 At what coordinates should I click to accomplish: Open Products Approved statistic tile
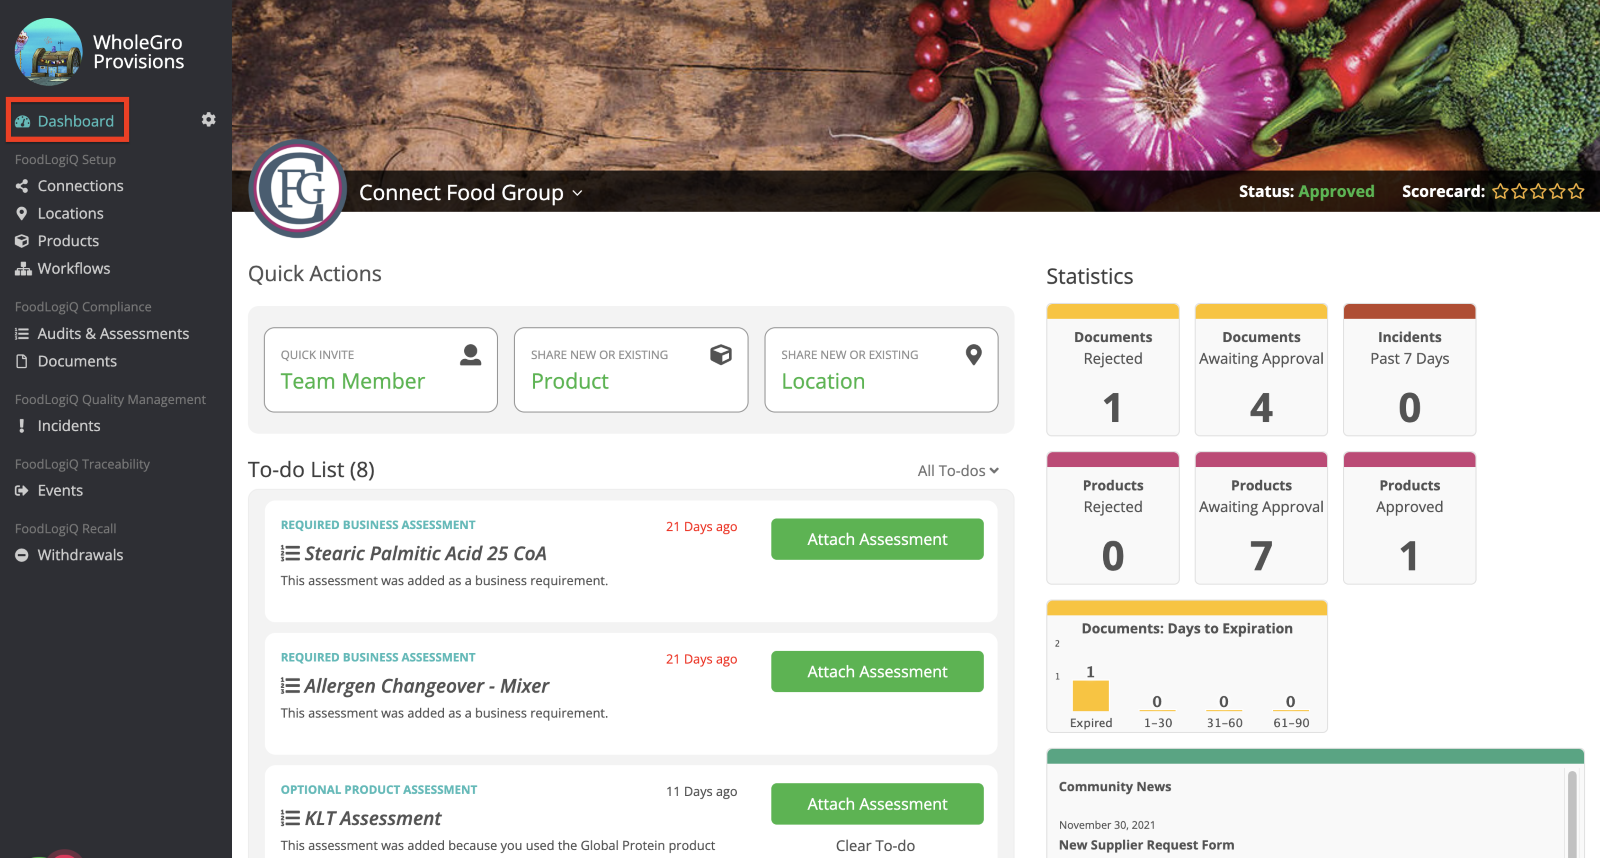pyautogui.click(x=1409, y=518)
